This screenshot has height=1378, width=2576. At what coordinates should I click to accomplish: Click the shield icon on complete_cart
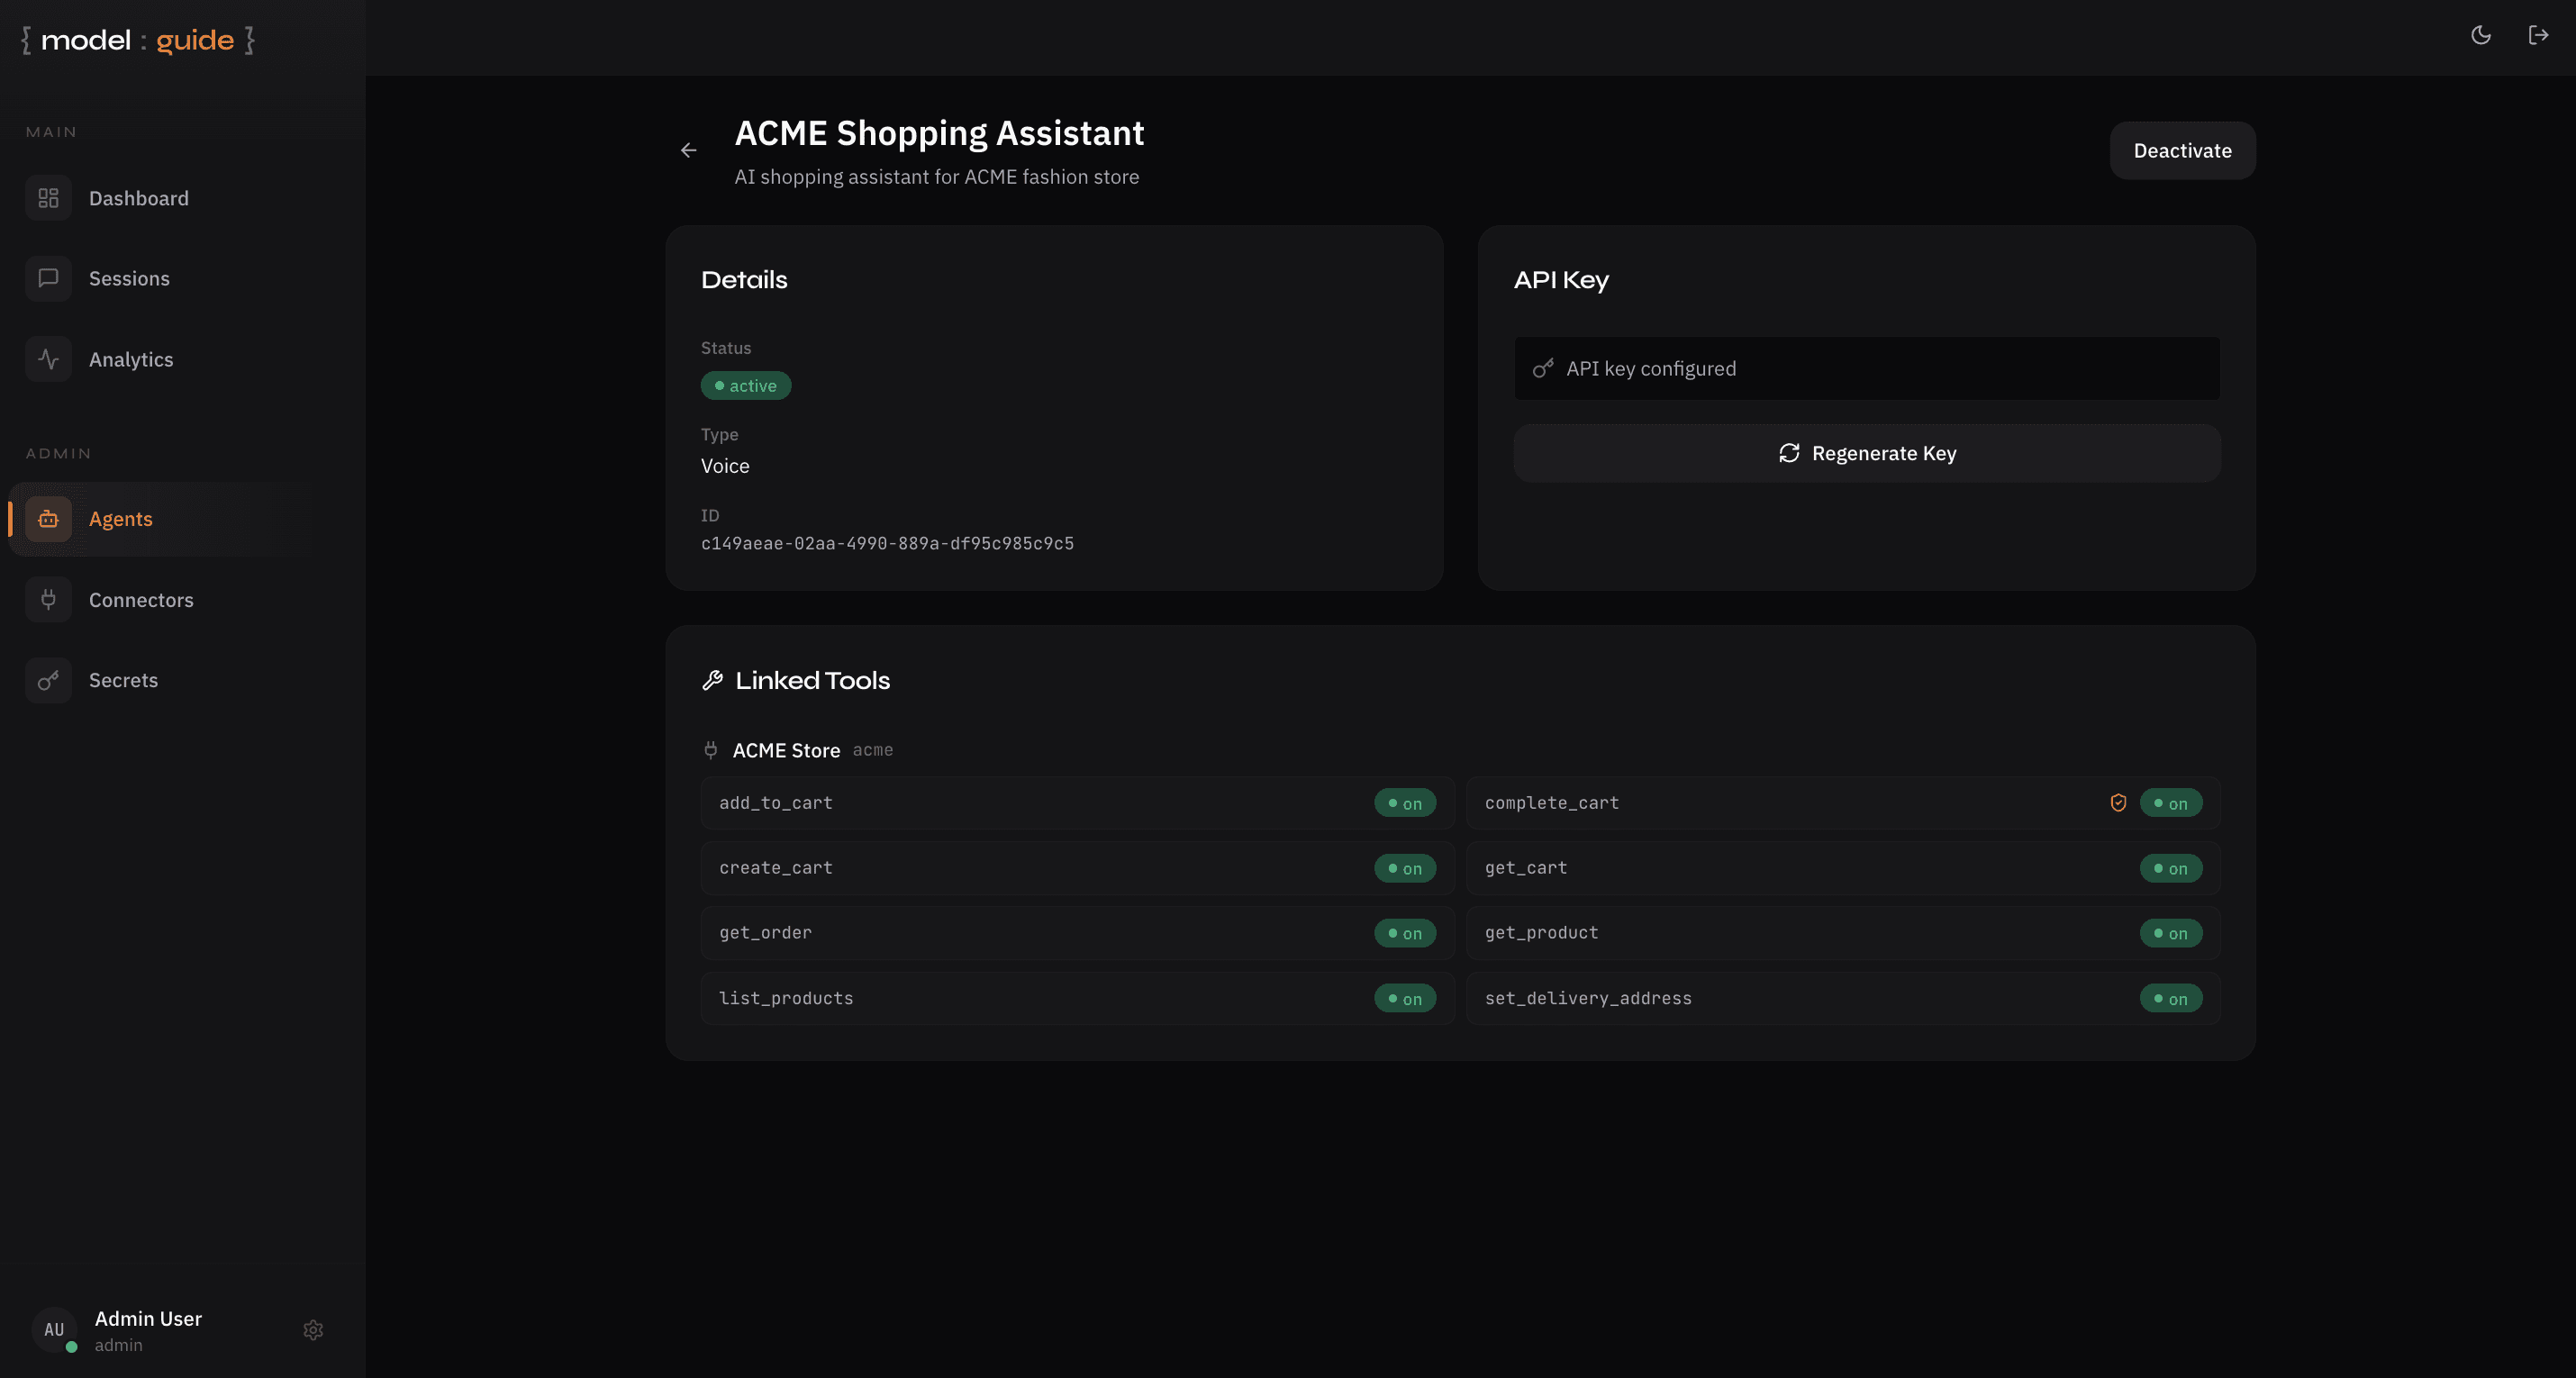coord(2118,803)
